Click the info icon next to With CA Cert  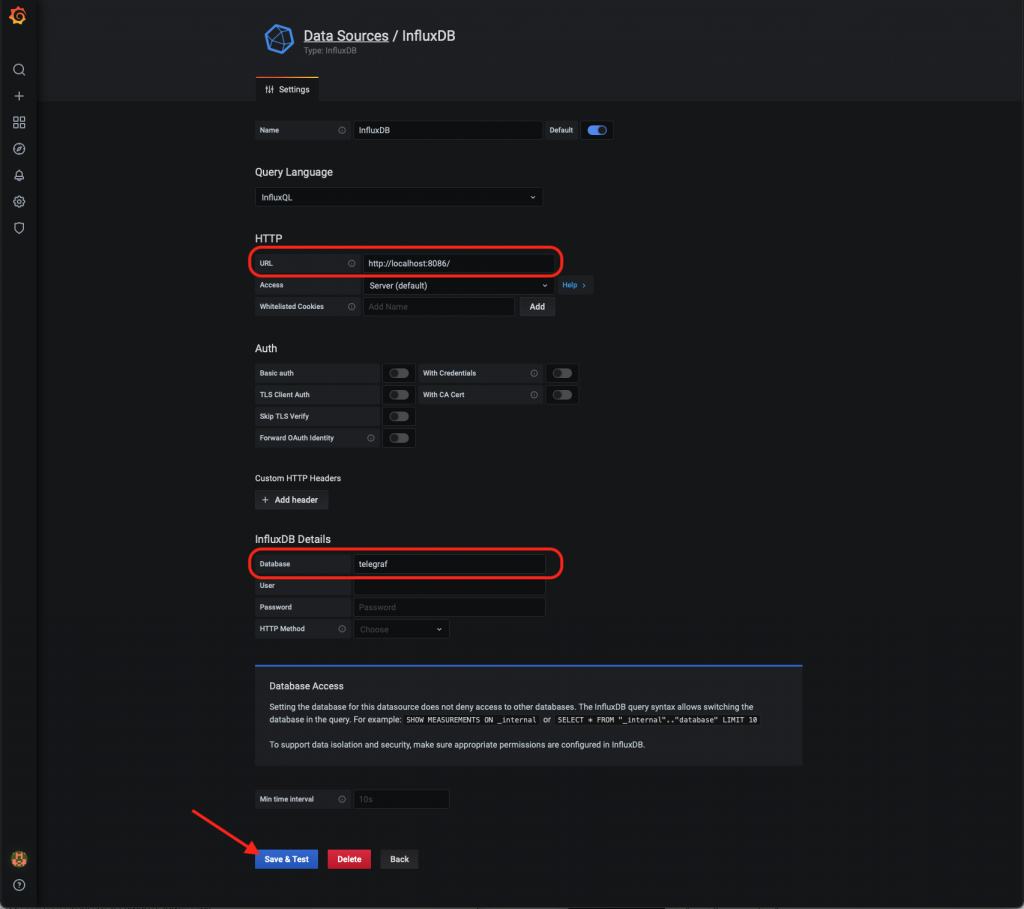pos(534,394)
